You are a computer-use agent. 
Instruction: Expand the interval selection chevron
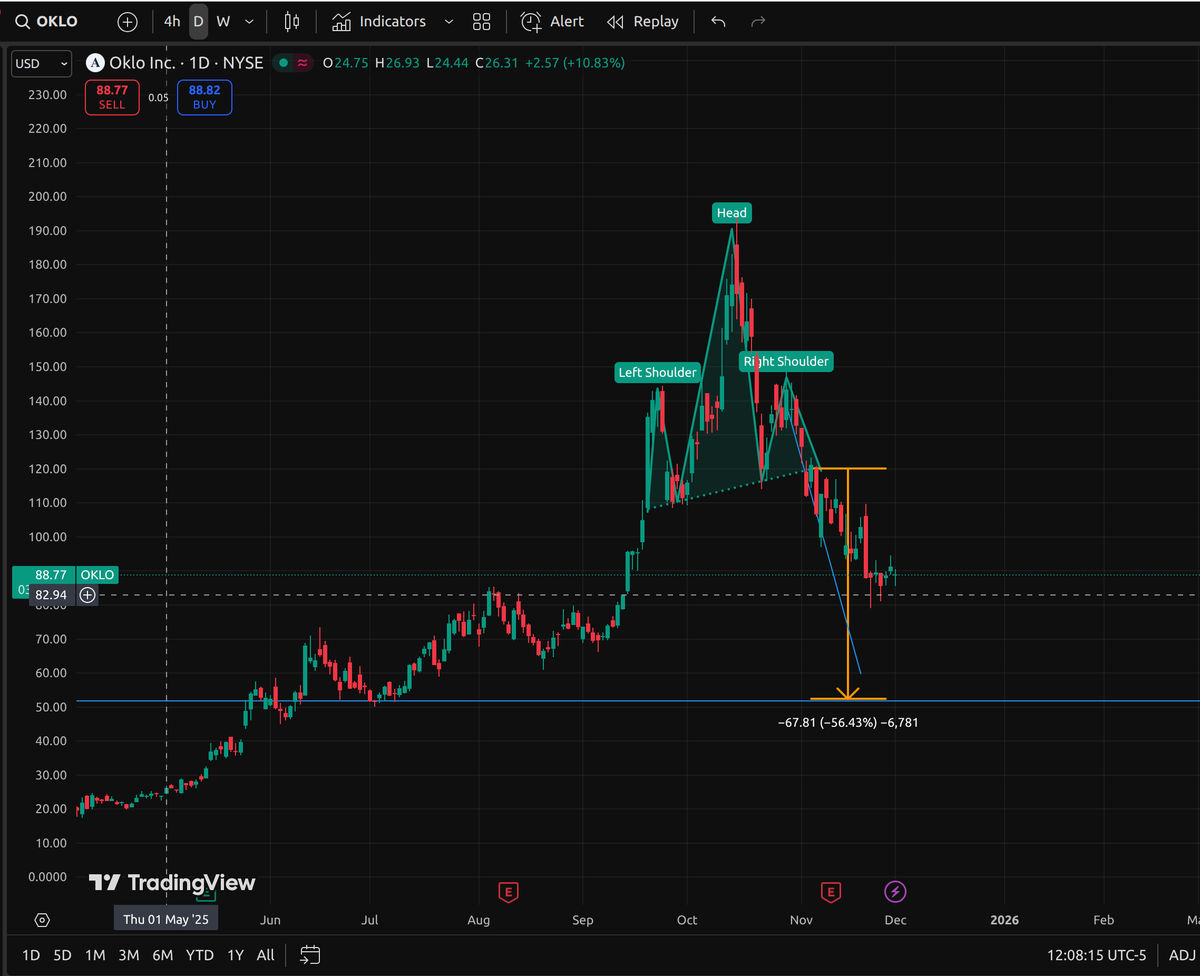(x=249, y=20)
